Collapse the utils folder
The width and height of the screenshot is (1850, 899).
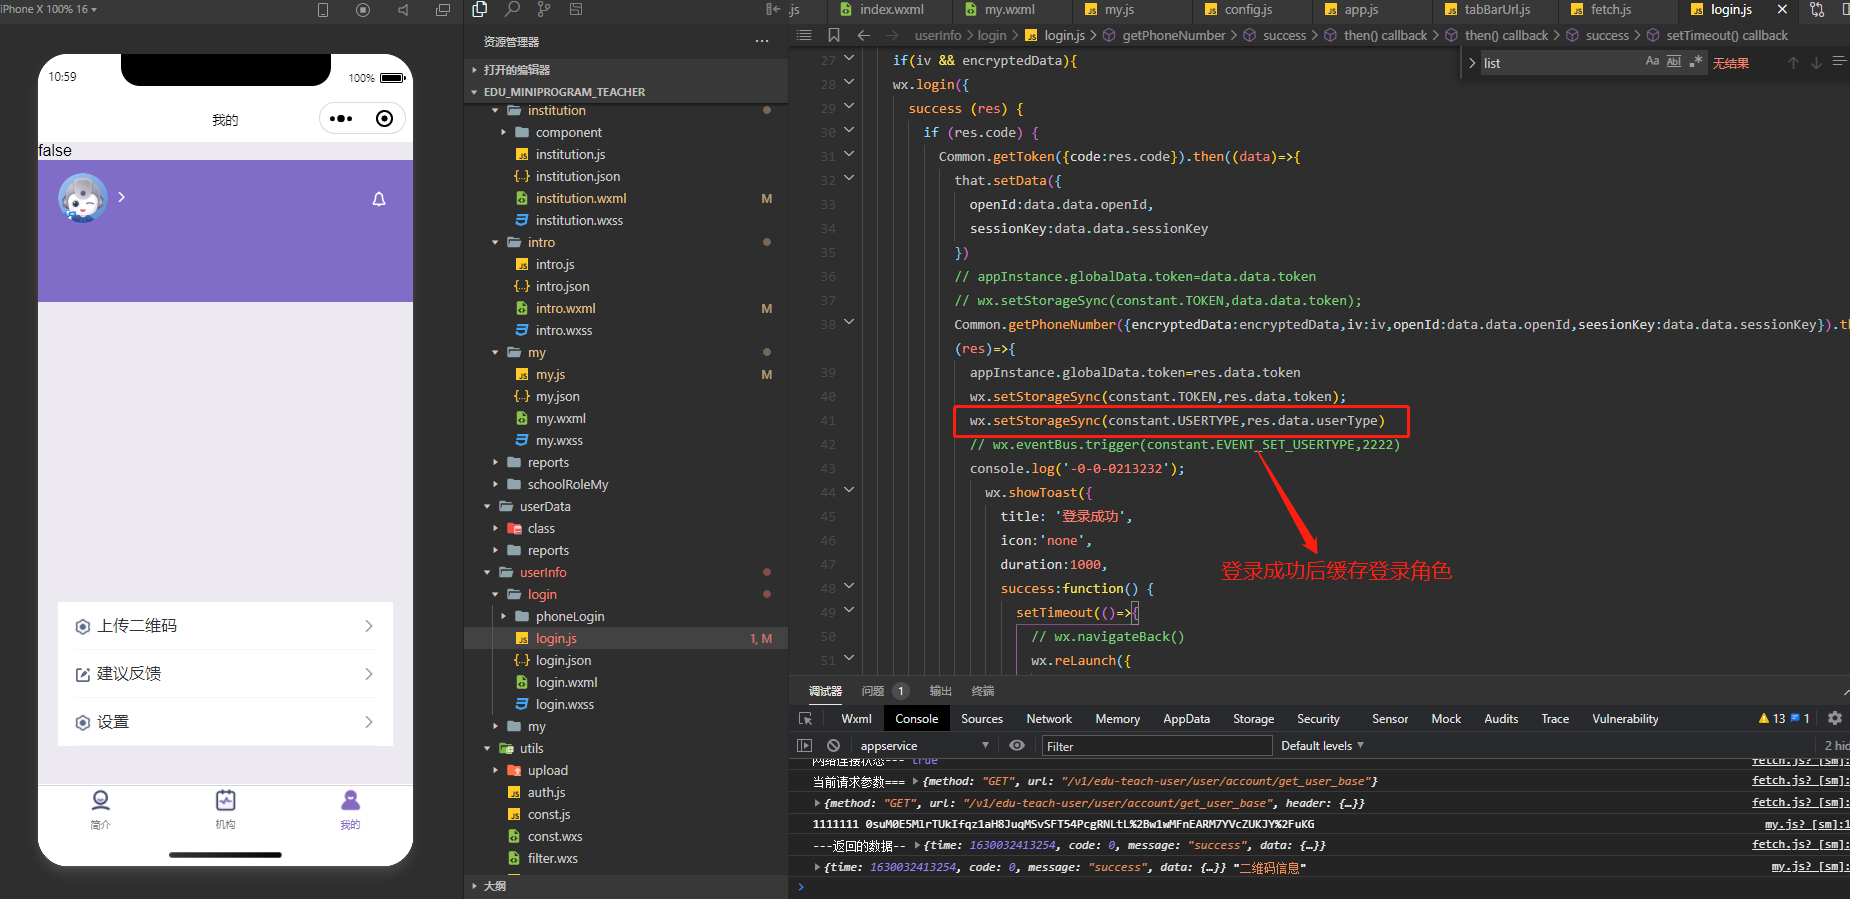point(487,748)
